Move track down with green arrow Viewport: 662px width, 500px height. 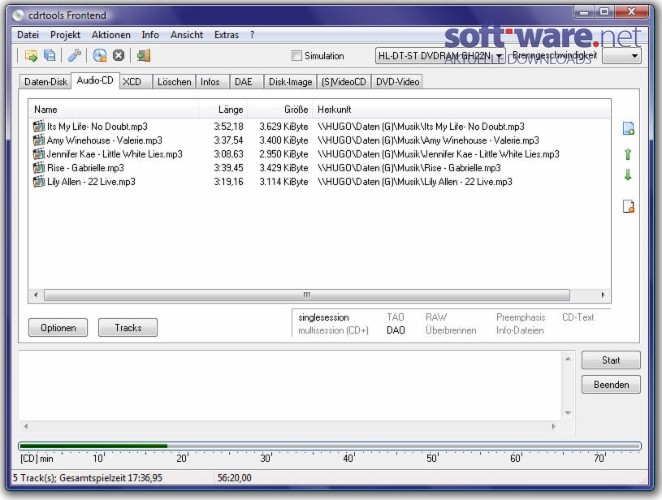(628, 175)
